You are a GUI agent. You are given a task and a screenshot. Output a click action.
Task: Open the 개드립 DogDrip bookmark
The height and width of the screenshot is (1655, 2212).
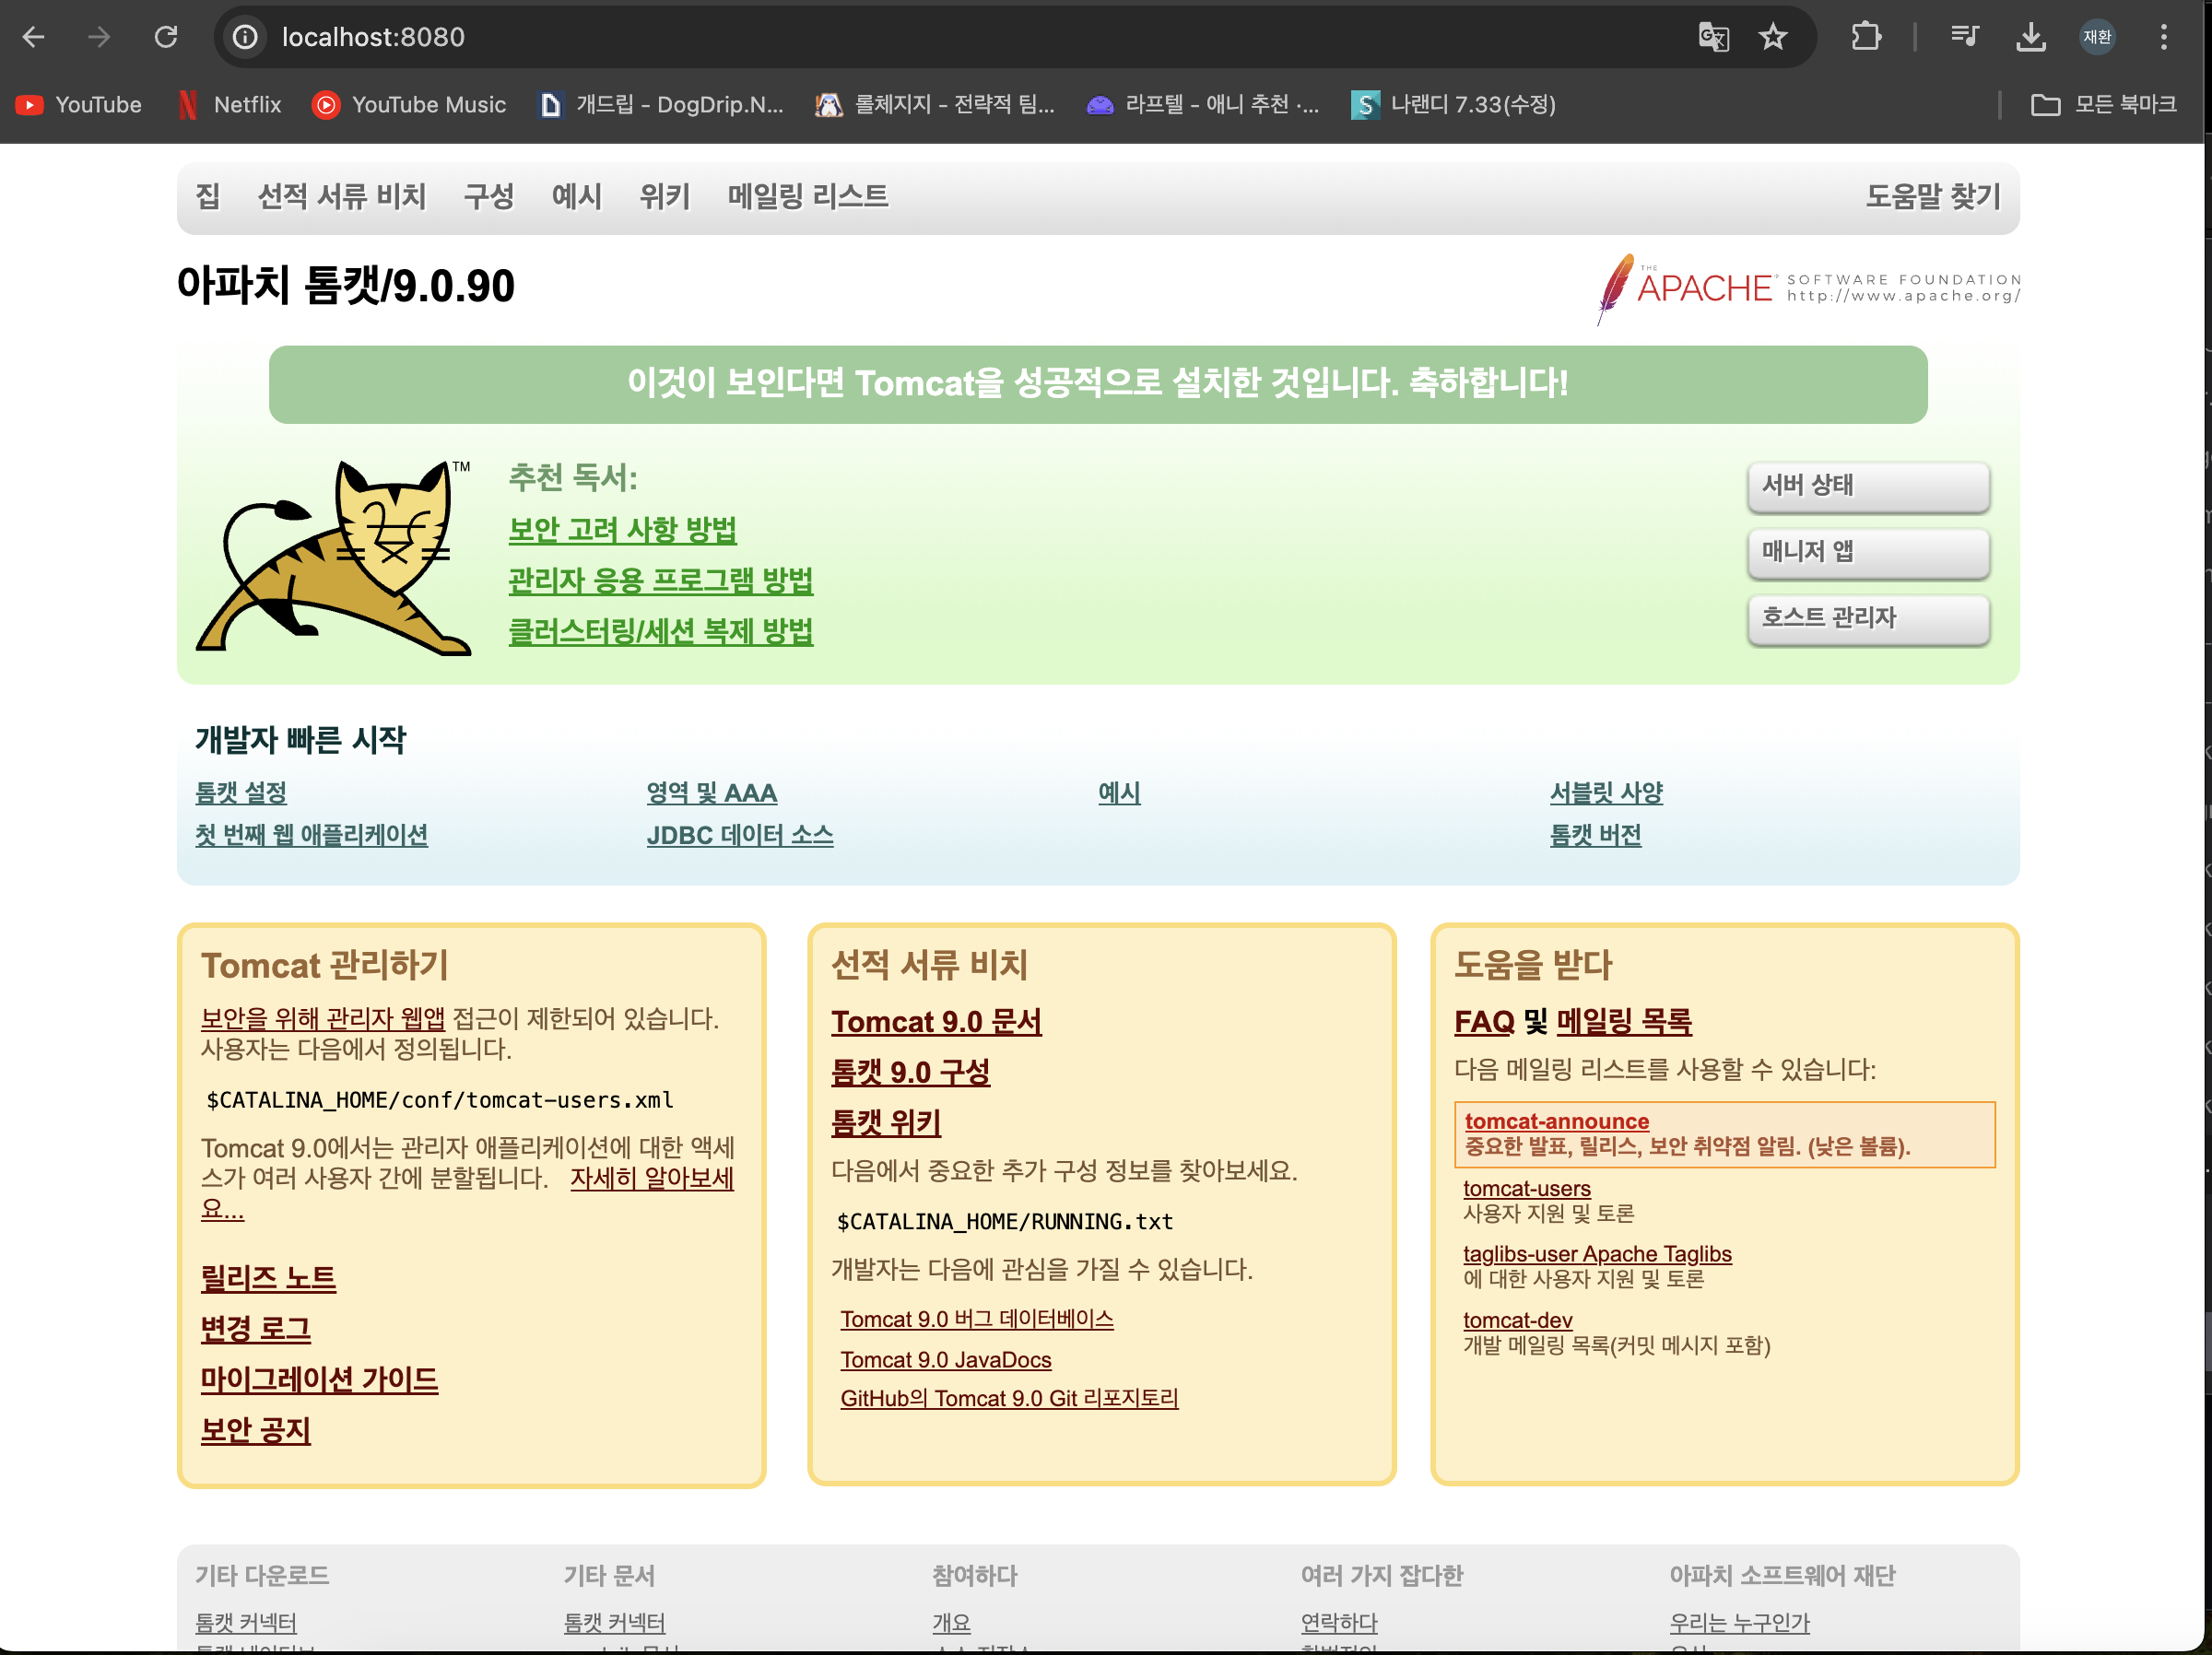(661, 104)
